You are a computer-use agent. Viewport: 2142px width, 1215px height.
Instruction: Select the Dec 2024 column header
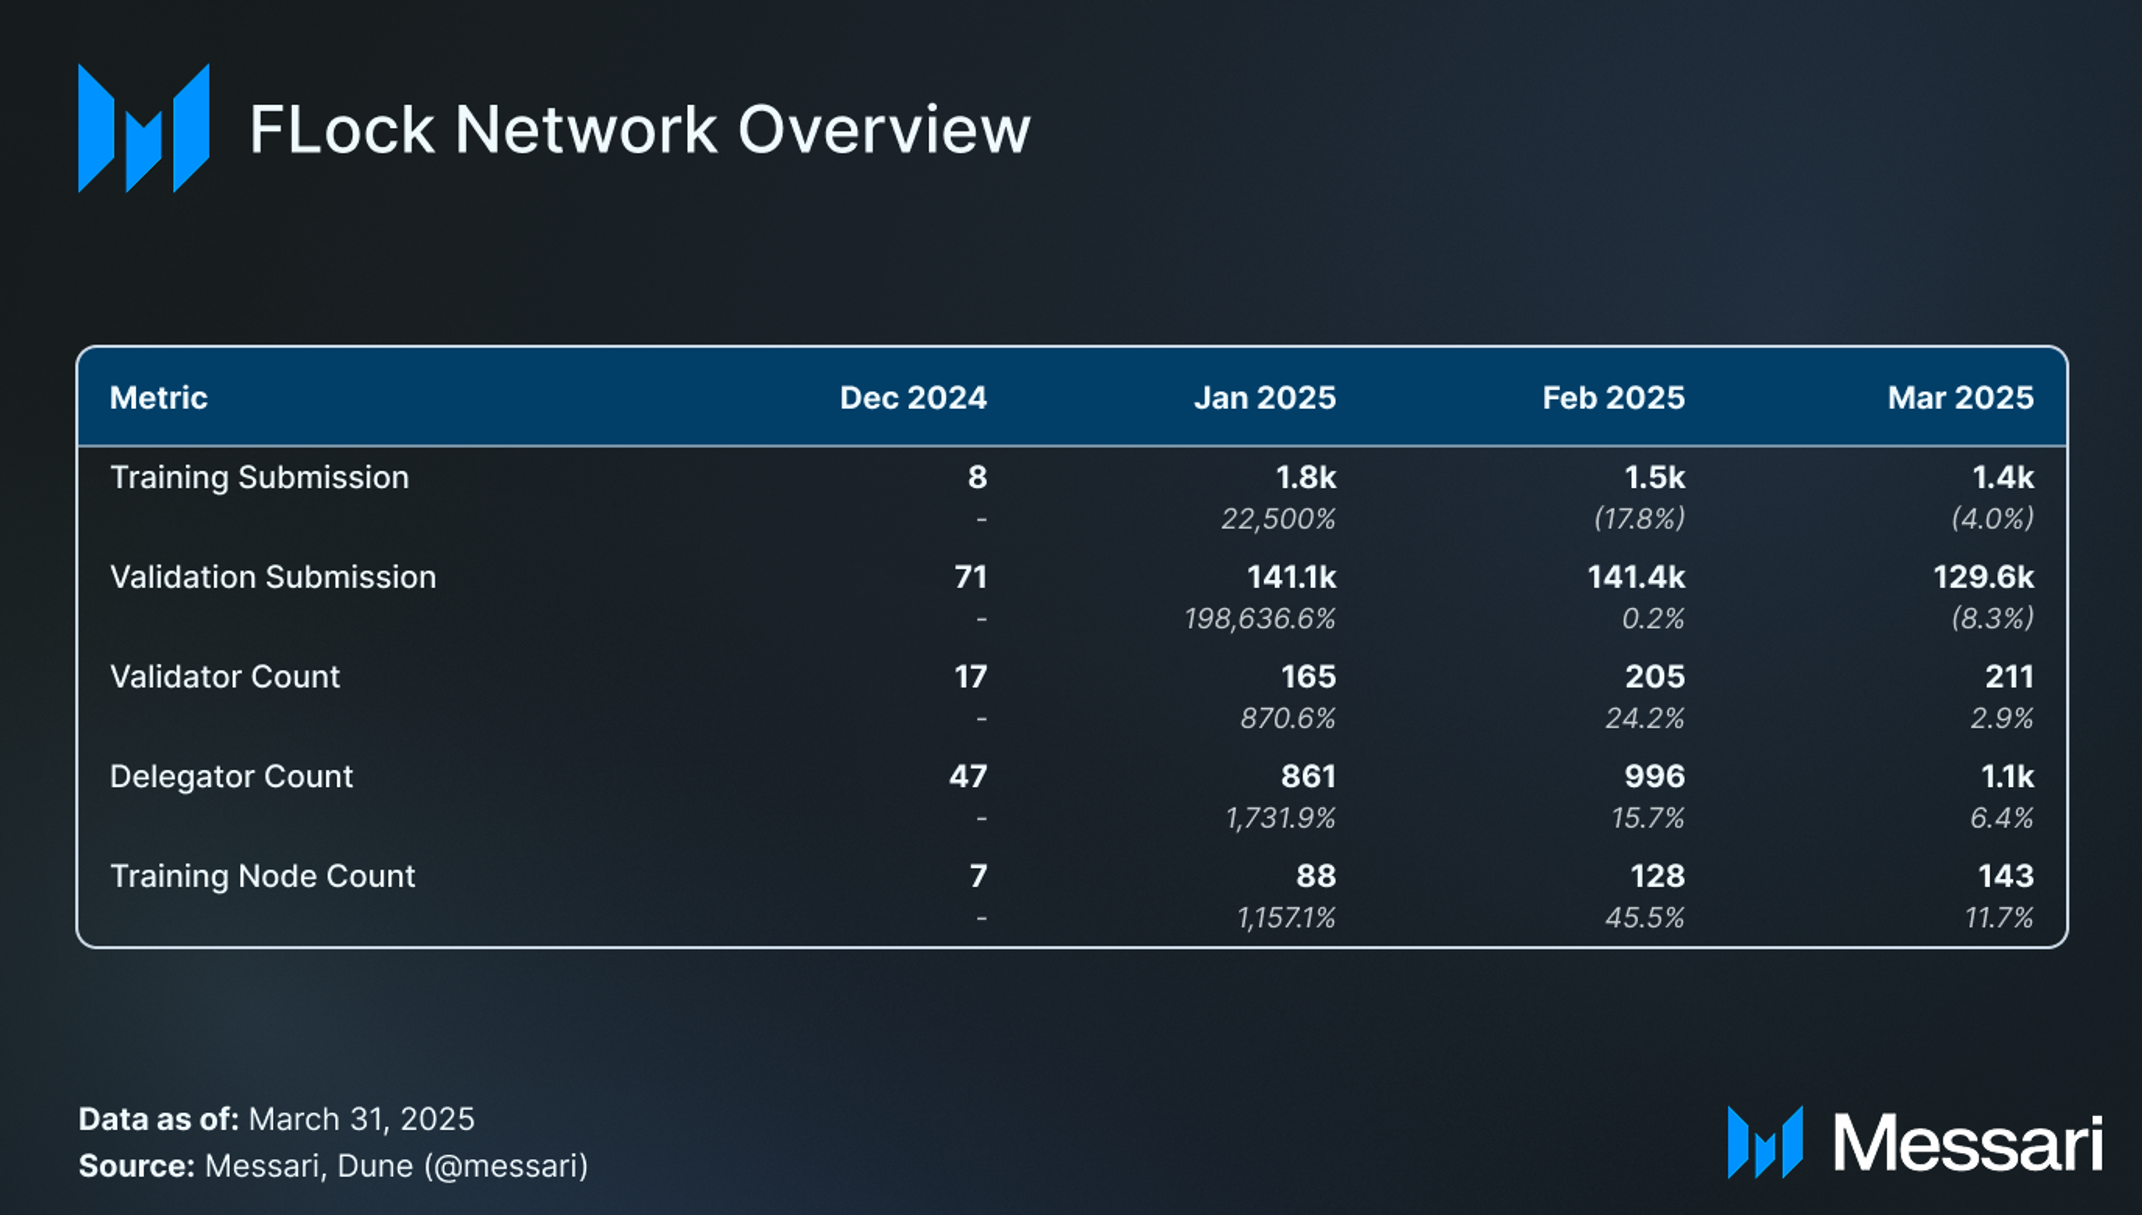913,398
